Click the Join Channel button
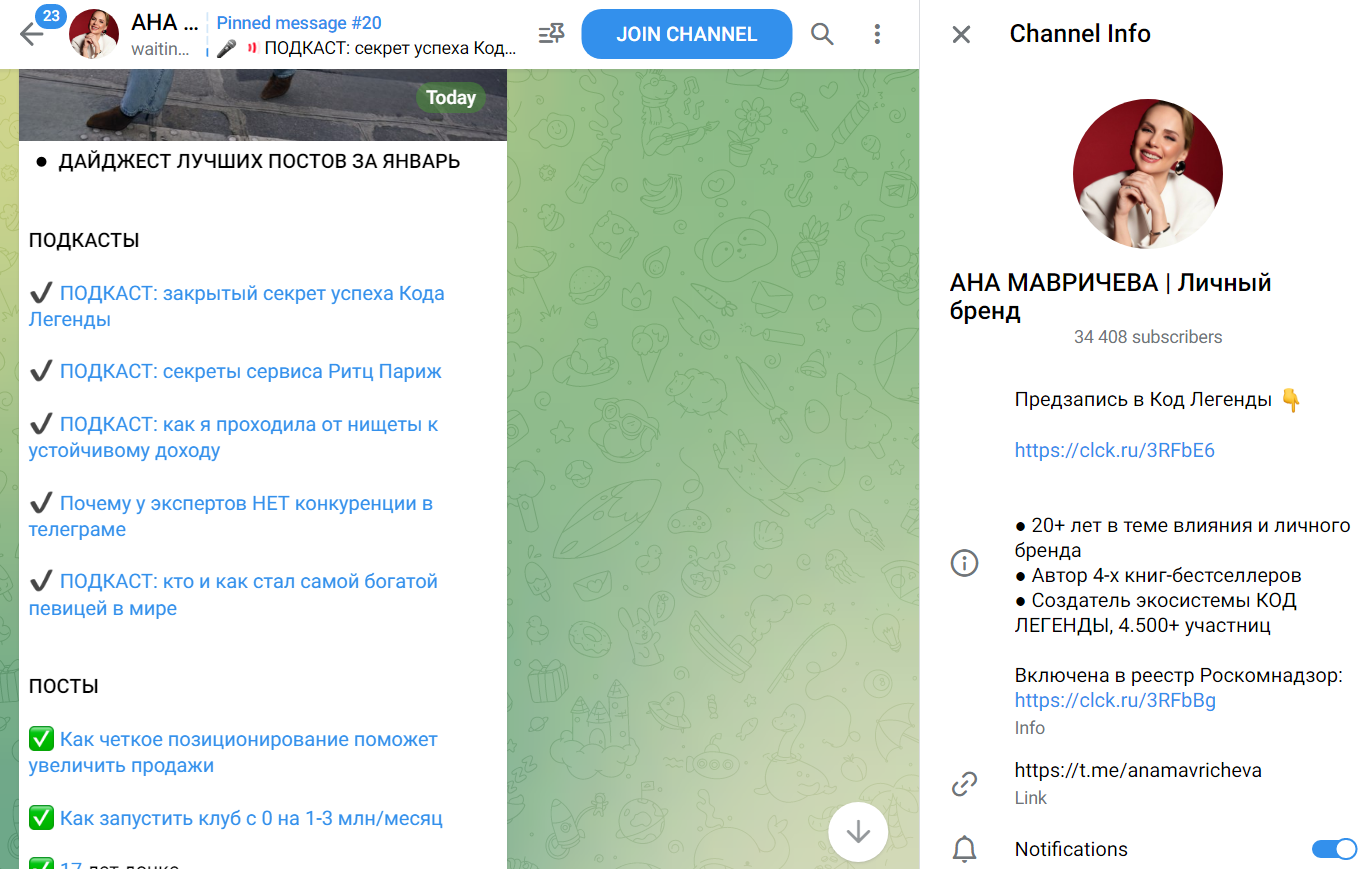Screen dimensions: 1367x869 point(686,34)
